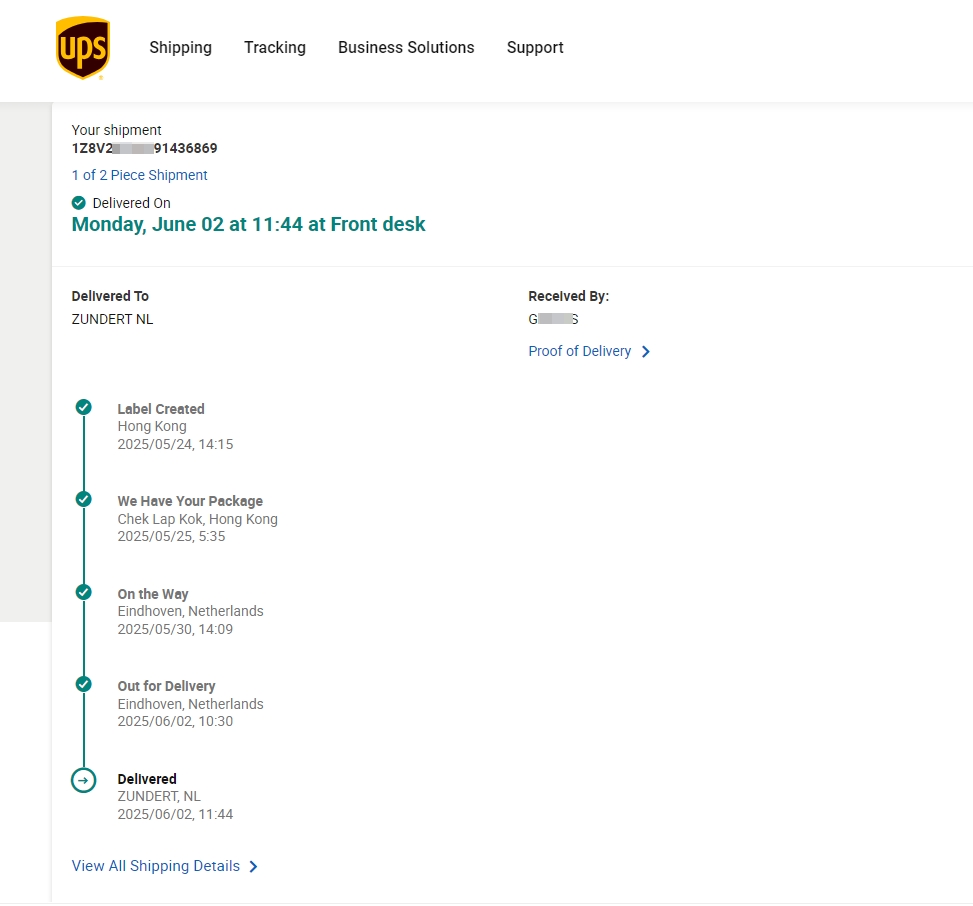Click the green check icon beside Delivered On

79,203
